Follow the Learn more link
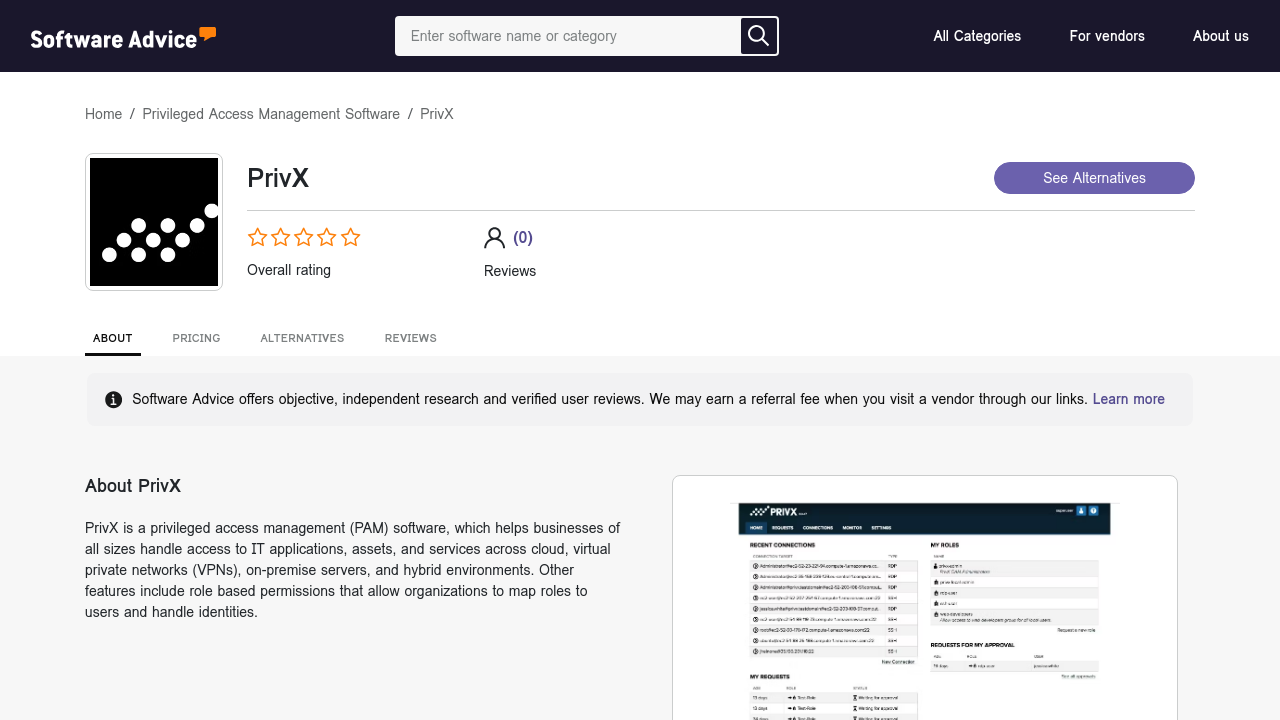 (x=1128, y=399)
